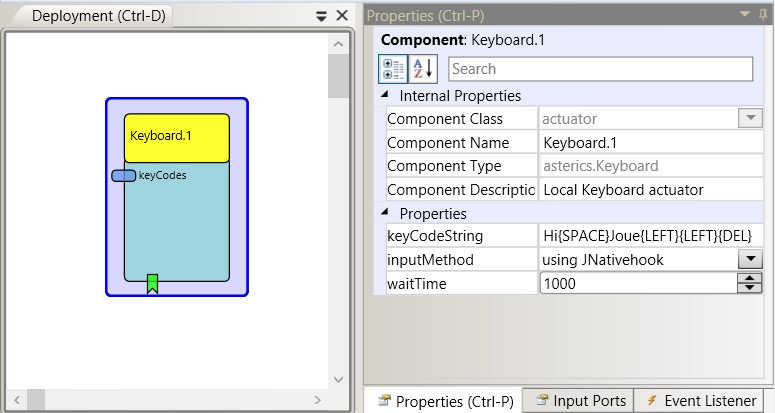Click the vertical scrollbar down arrow
This screenshot has height=413, width=775.
(339, 379)
